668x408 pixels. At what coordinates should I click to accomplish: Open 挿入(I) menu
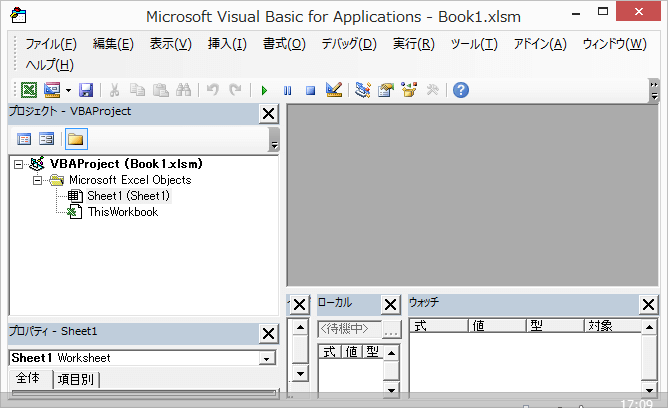coord(227,44)
